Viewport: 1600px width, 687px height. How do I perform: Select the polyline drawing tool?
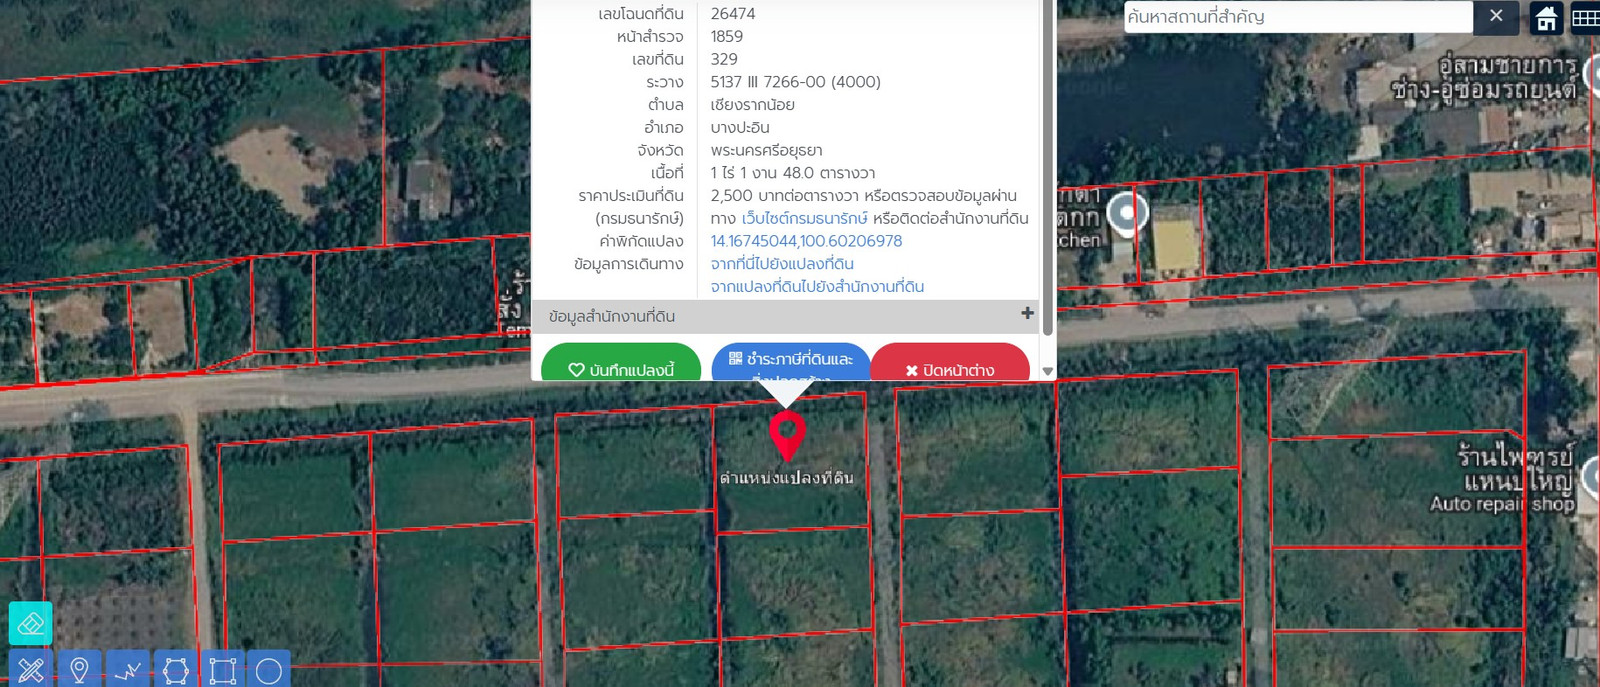click(x=127, y=669)
